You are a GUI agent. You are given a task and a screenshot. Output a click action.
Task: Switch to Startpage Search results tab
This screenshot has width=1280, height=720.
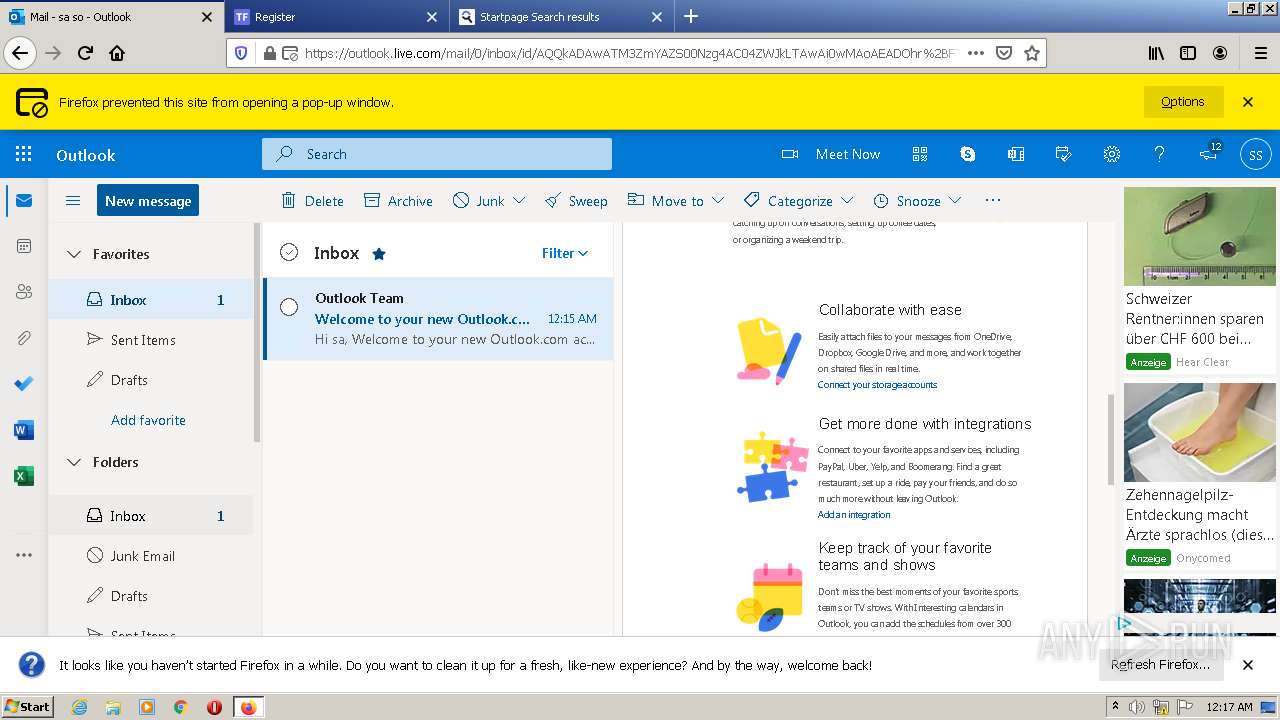[561, 17]
